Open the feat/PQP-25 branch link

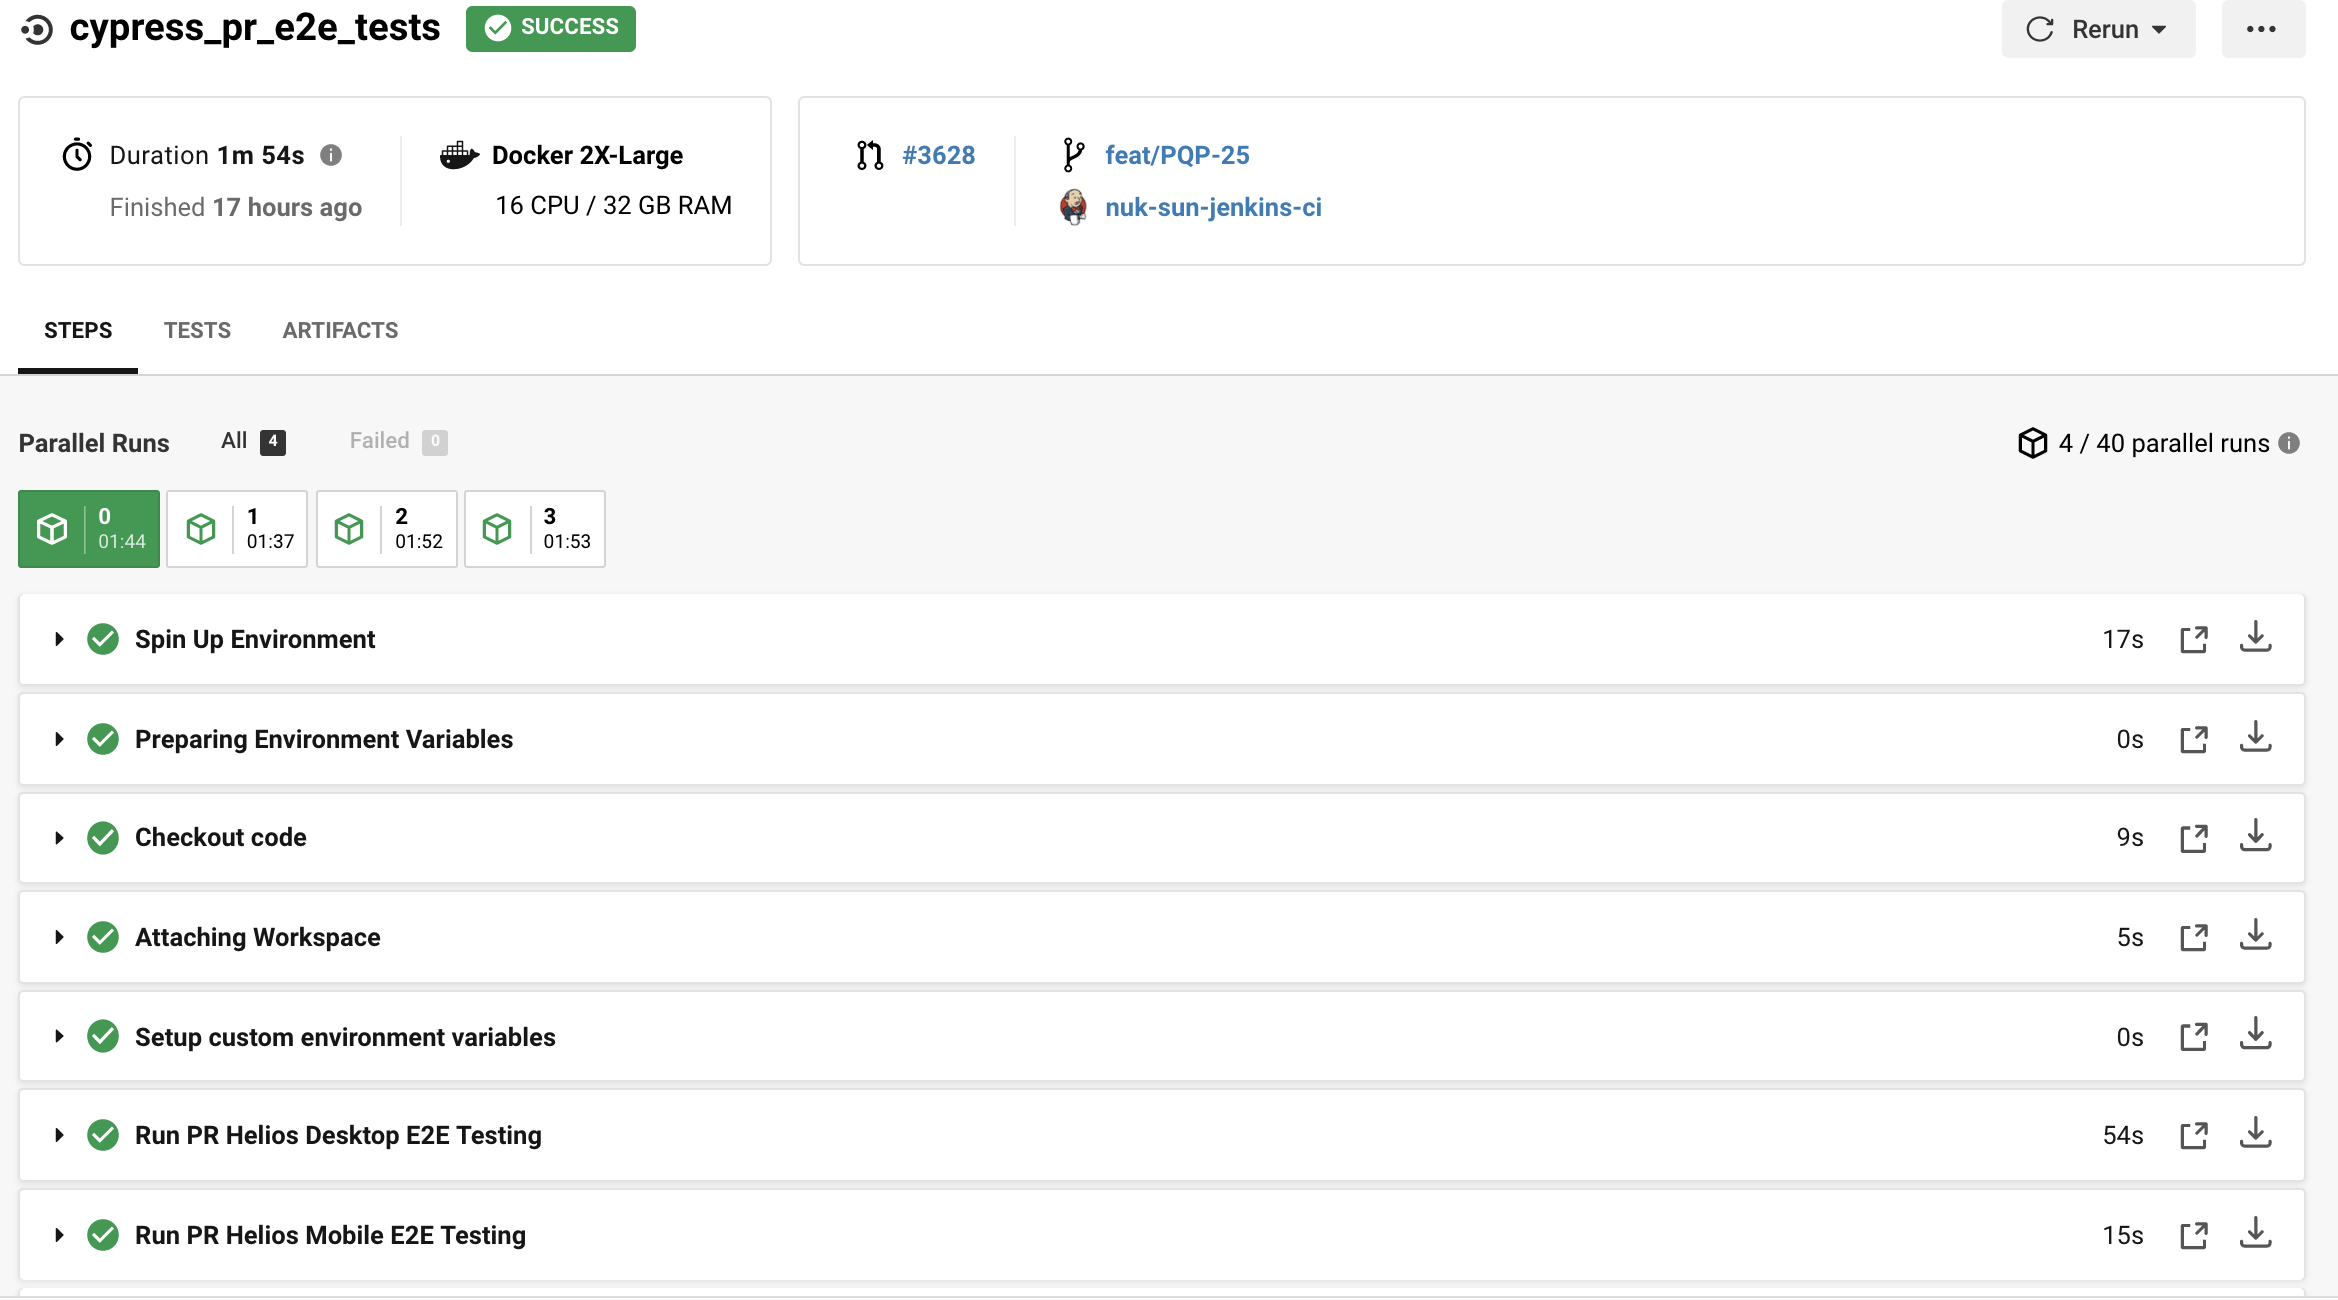(x=1177, y=155)
